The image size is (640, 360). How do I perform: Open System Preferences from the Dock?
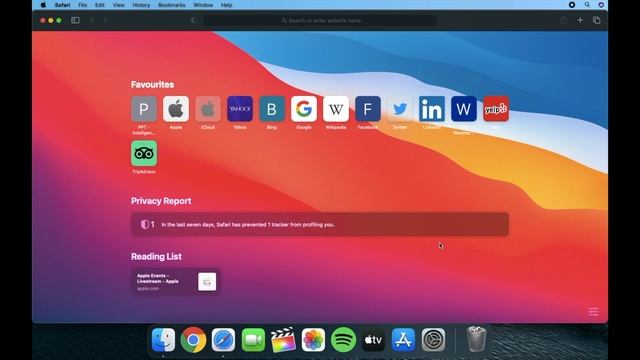433,340
